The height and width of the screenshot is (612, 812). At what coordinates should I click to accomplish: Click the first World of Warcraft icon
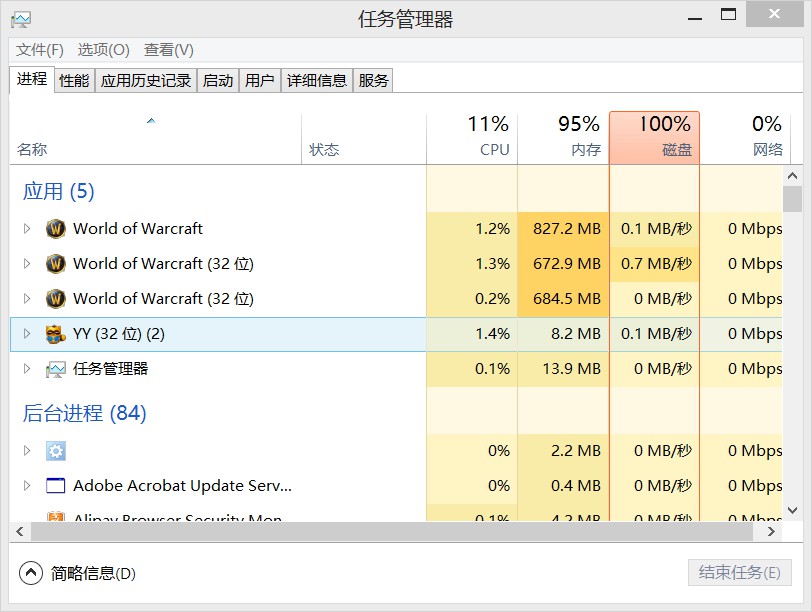point(56,229)
